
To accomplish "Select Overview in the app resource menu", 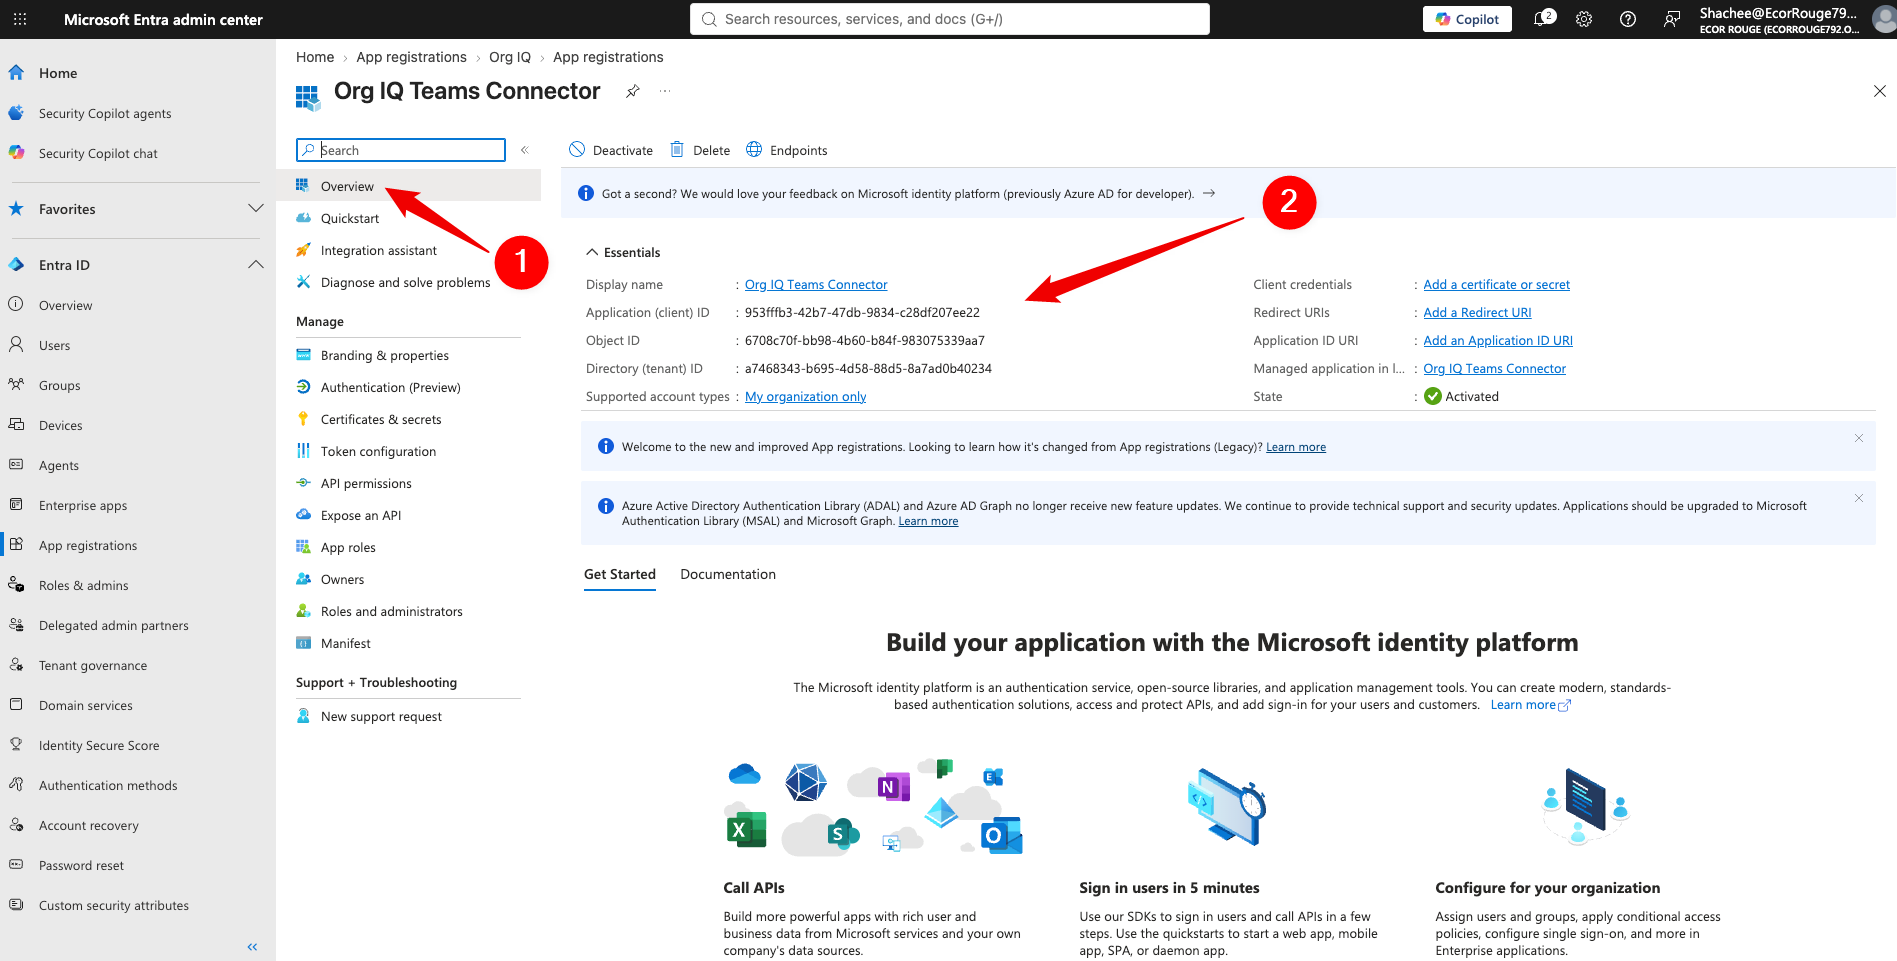I will coord(409,186).
